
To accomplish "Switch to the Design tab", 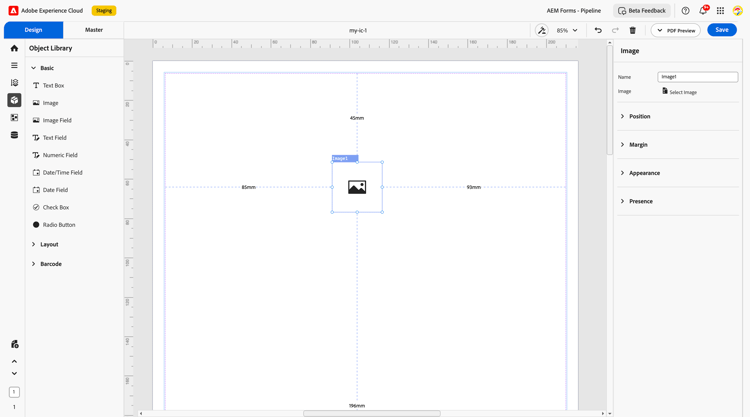I will (x=33, y=30).
